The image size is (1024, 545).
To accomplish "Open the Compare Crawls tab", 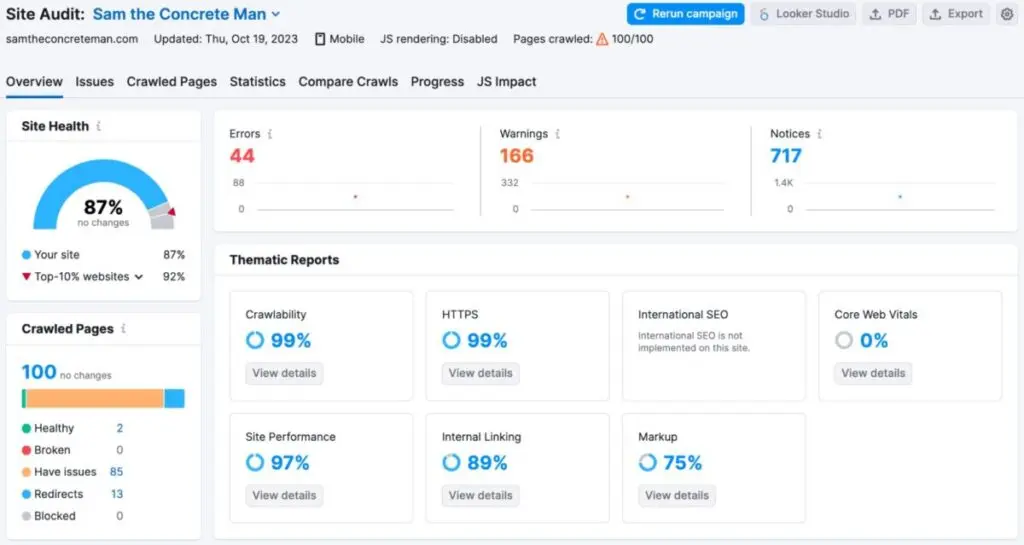I will pos(348,82).
